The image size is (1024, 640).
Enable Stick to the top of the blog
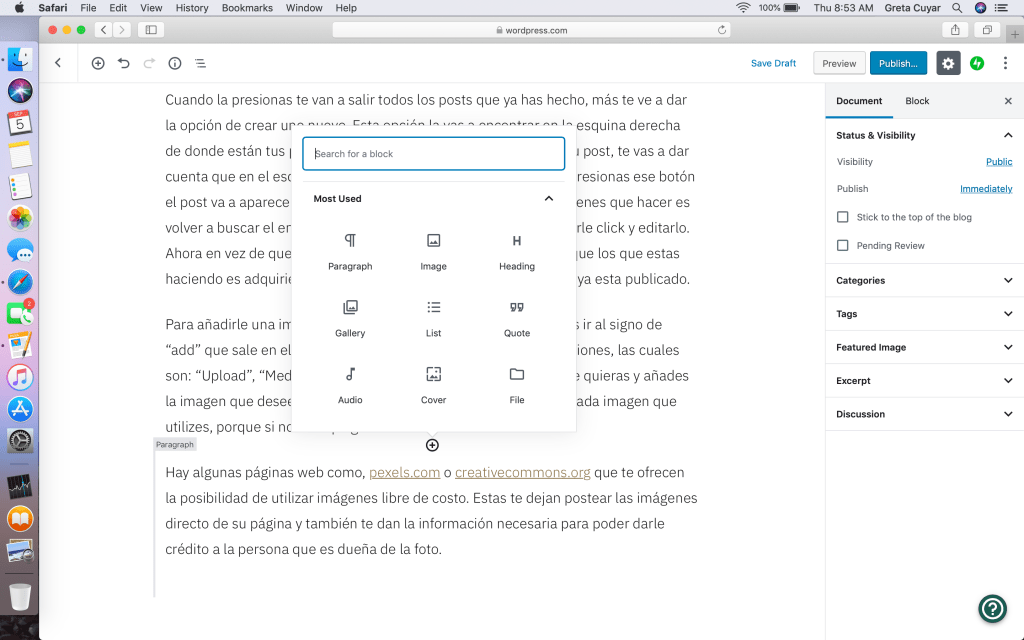point(843,217)
